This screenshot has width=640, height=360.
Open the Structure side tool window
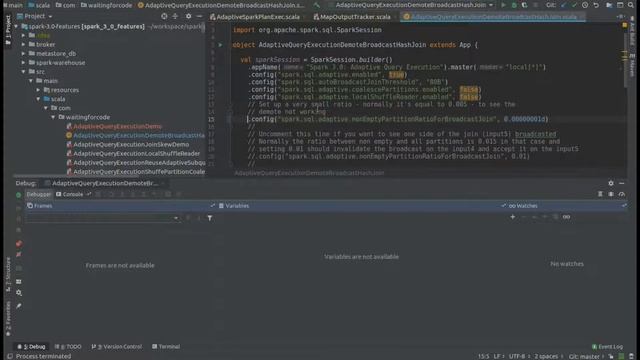(8, 275)
